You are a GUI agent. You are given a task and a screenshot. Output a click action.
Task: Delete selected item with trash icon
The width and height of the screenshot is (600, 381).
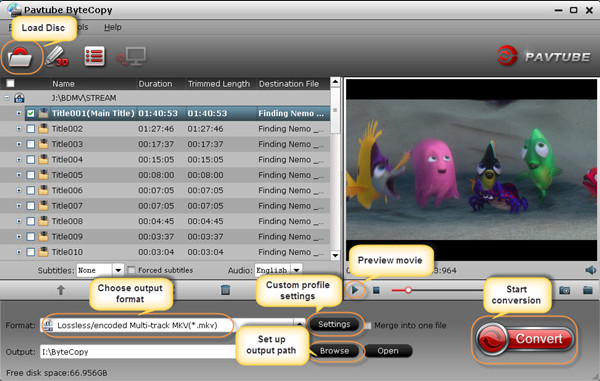225,290
